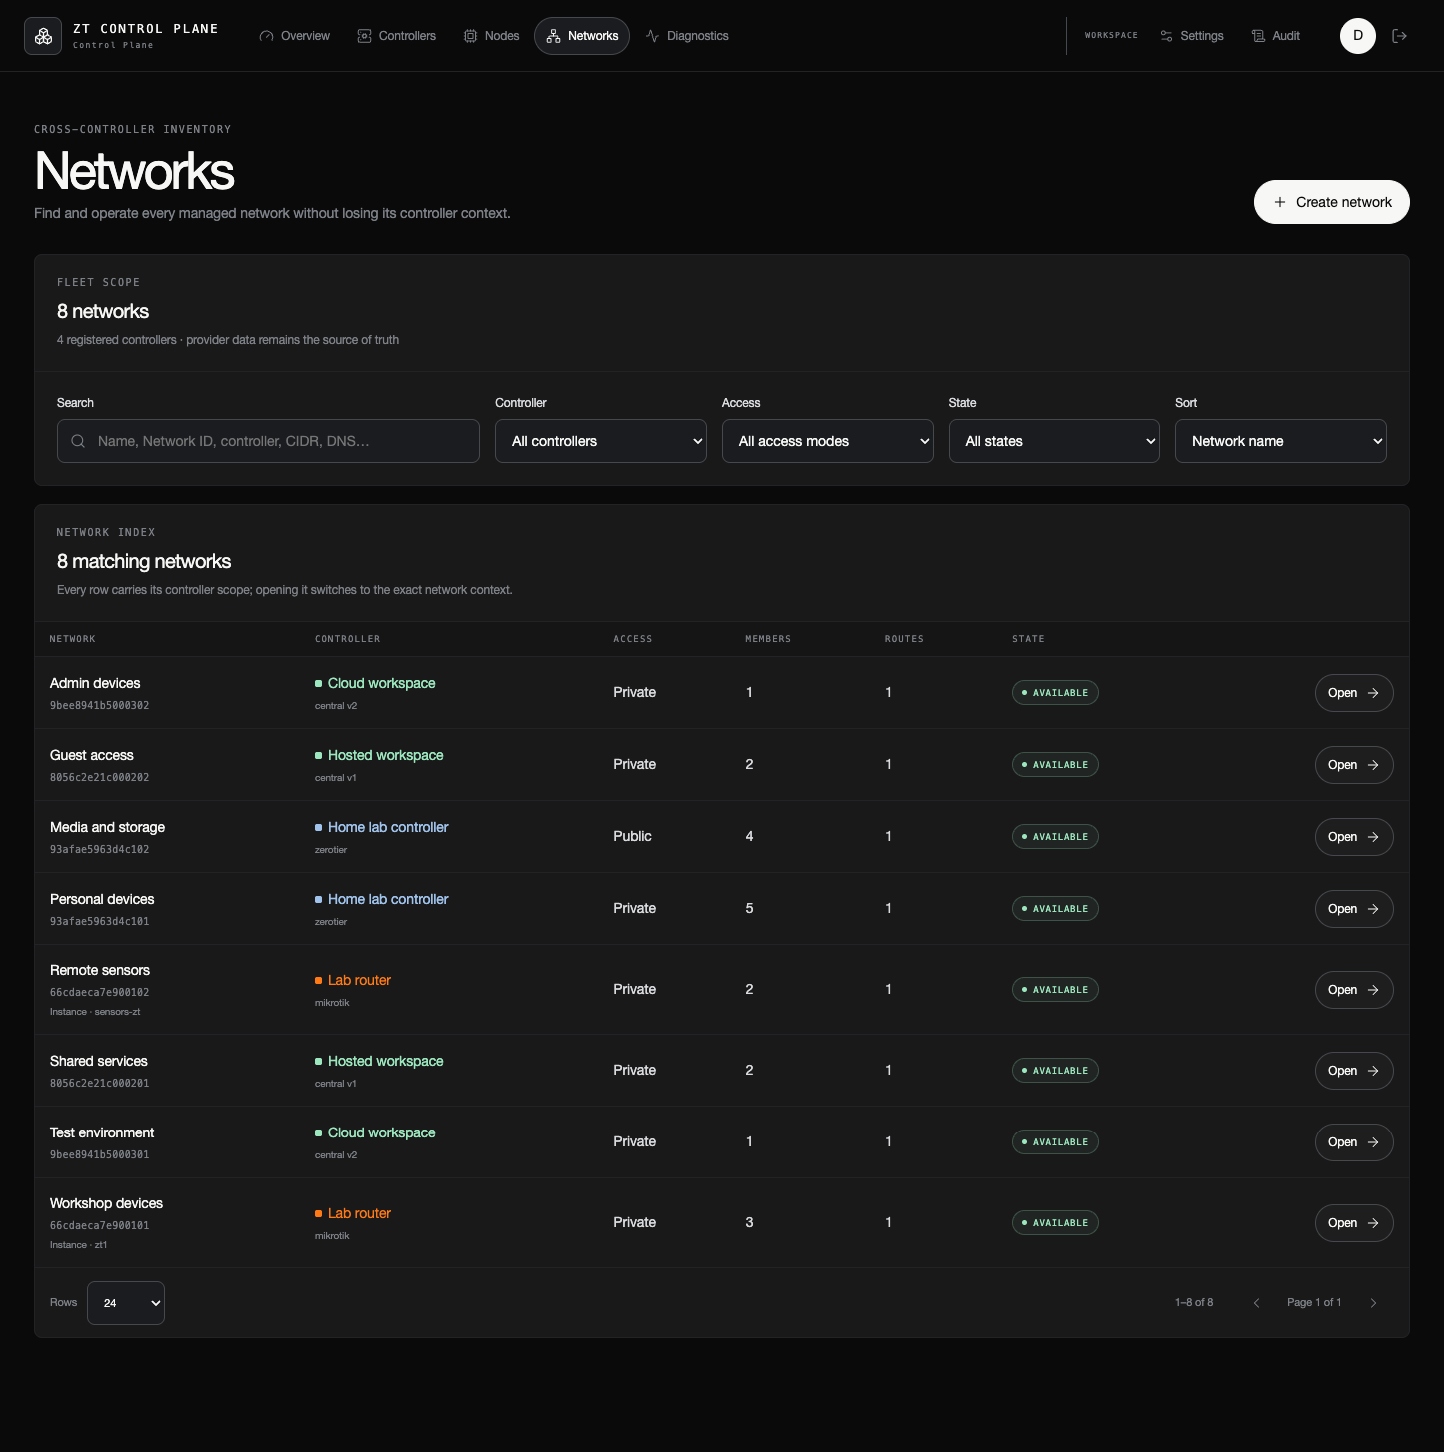Click the STATE column header
Screen dimensions: 1444x1453
pyautogui.click(x=1028, y=639)
